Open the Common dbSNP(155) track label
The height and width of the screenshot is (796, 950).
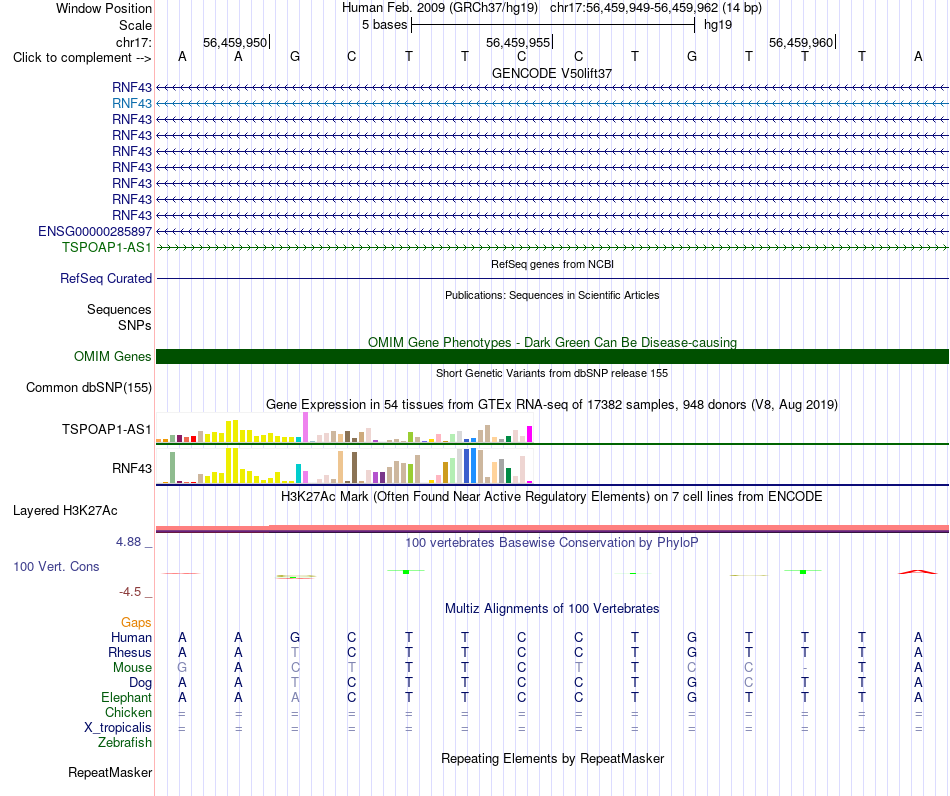click(x=88, y=388)
